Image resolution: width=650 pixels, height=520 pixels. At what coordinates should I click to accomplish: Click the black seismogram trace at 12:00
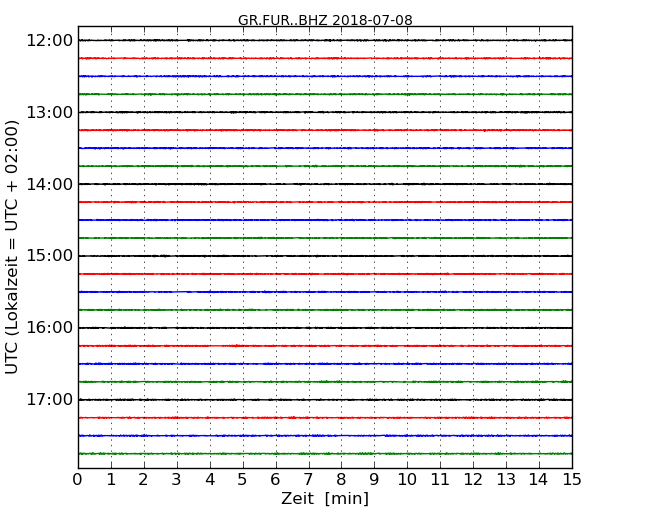(x=325, y=40)
